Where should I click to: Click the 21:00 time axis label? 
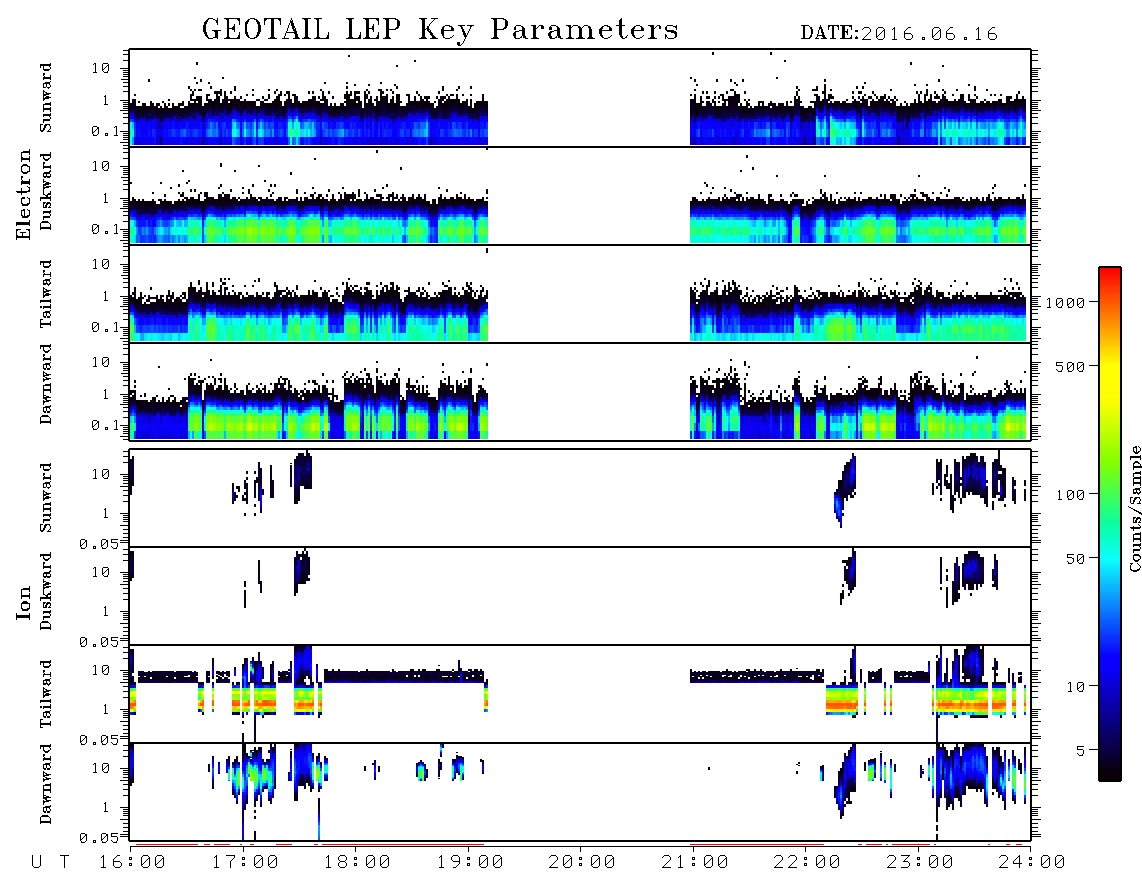click(695, 863)
